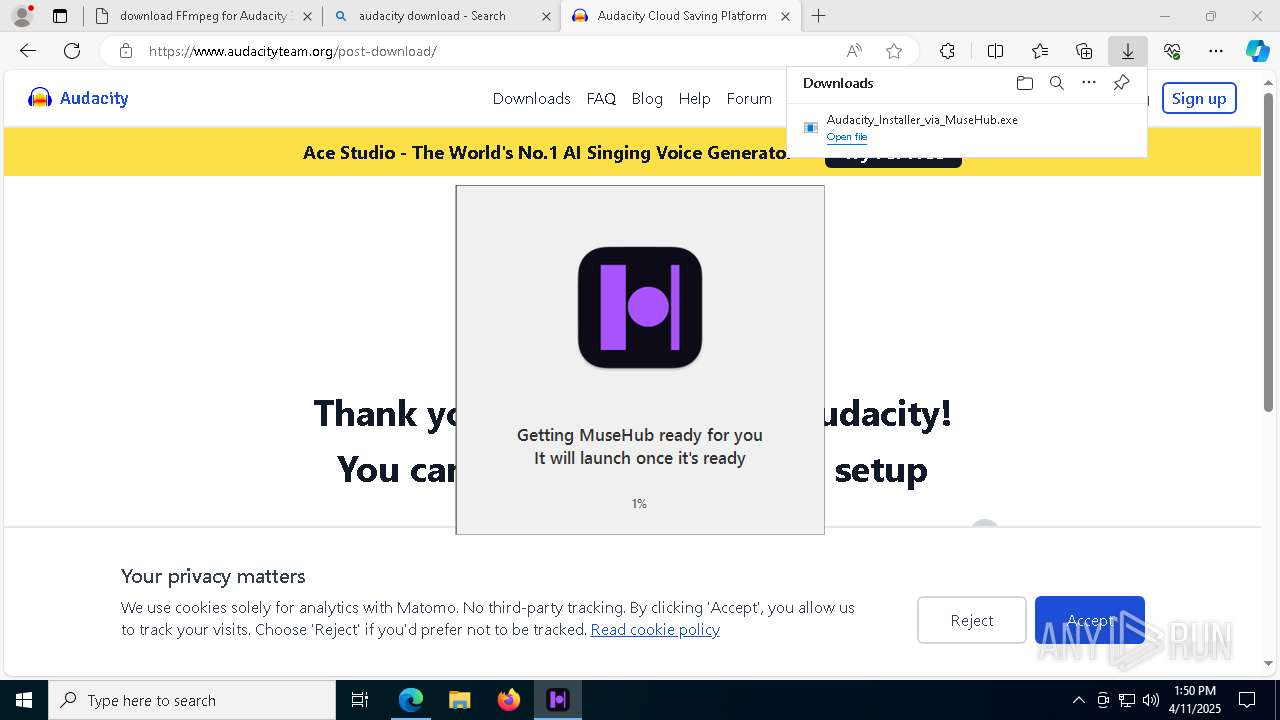Select the MuseHub installer taskbar icon
The image size is (1280, 720).
point(558,700)
